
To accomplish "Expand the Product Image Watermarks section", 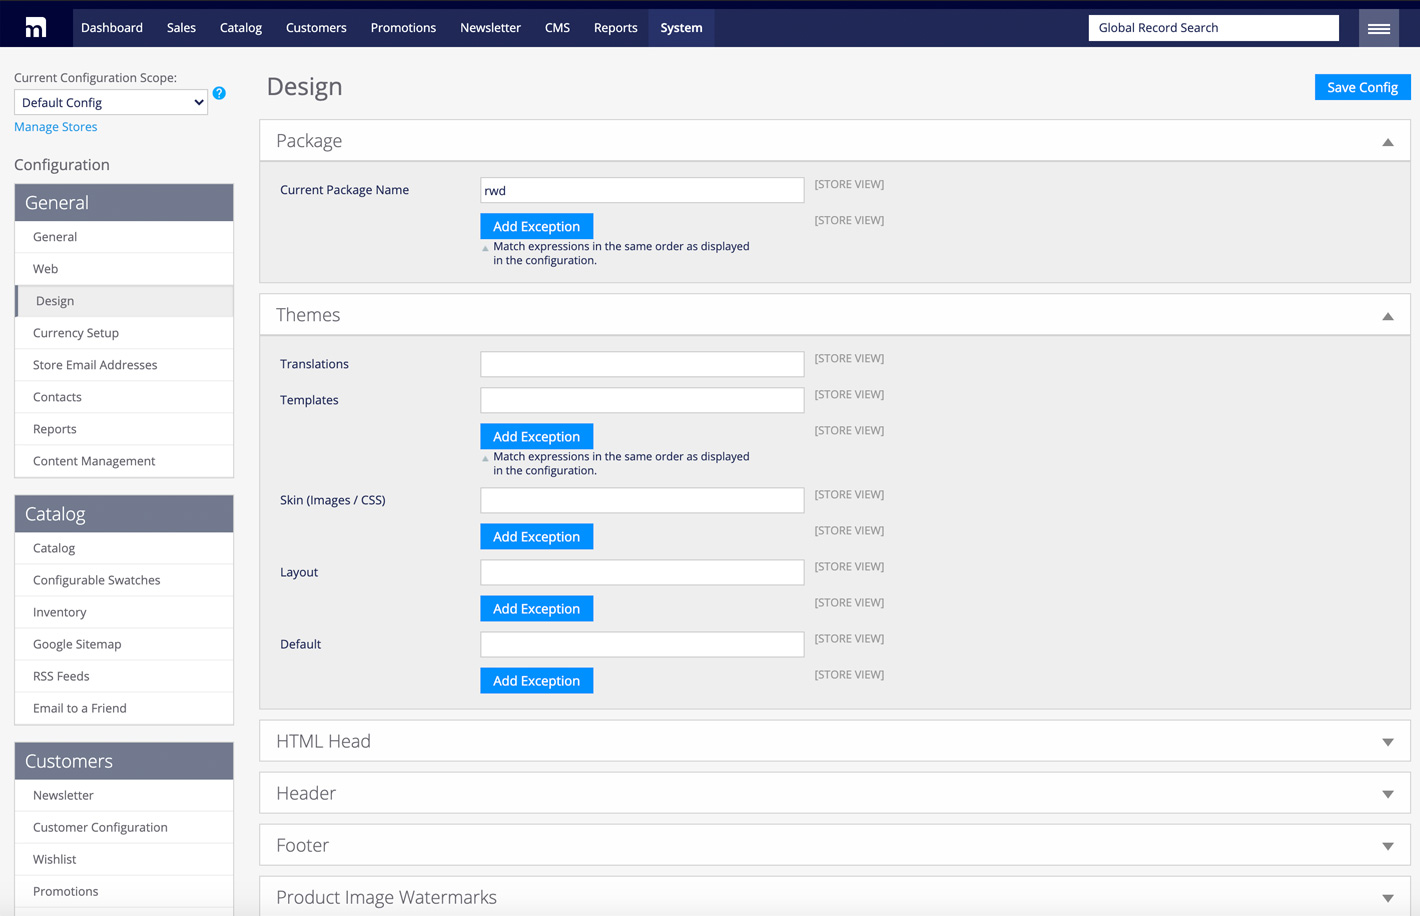I will pyautogui.click(x=1387, y=897).
